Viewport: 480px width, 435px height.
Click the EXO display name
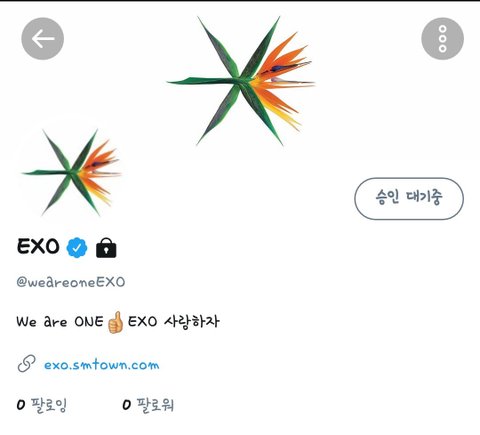(x=38, y=247)
